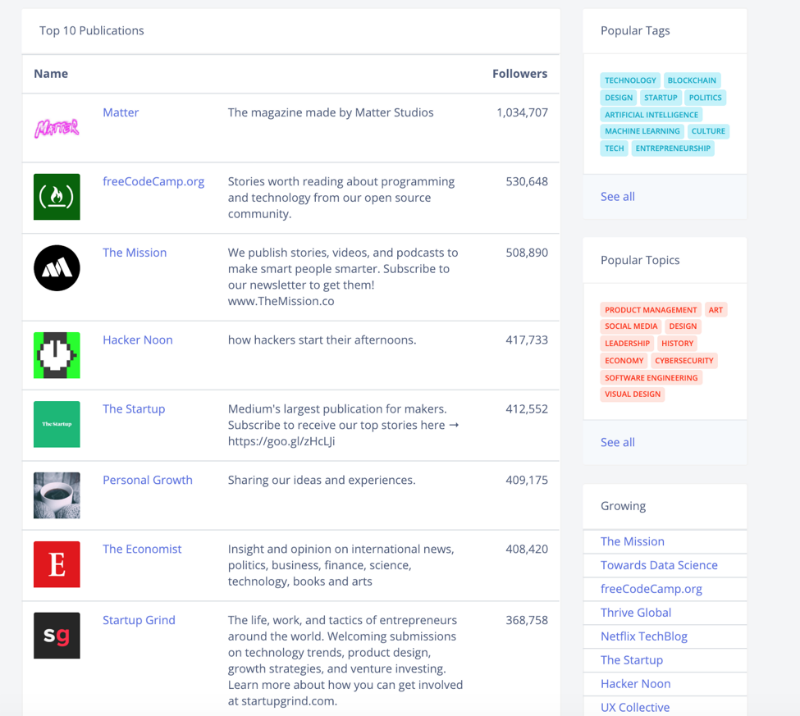Click the Personal Growth coffee cup thumbnail
Viewport: 800px width, 716px height.
click(x=56, y=495)
